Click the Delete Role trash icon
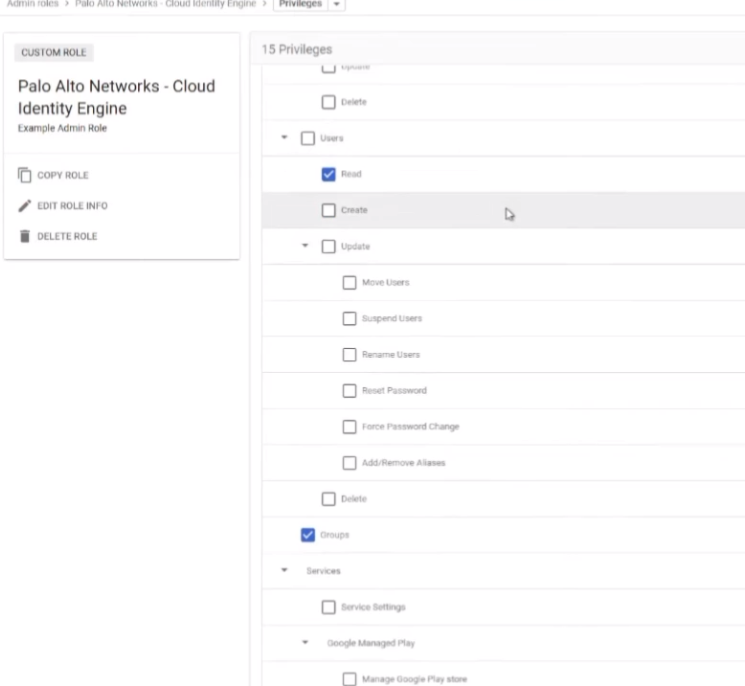This screenshot has width=745, height=686. 25,236
